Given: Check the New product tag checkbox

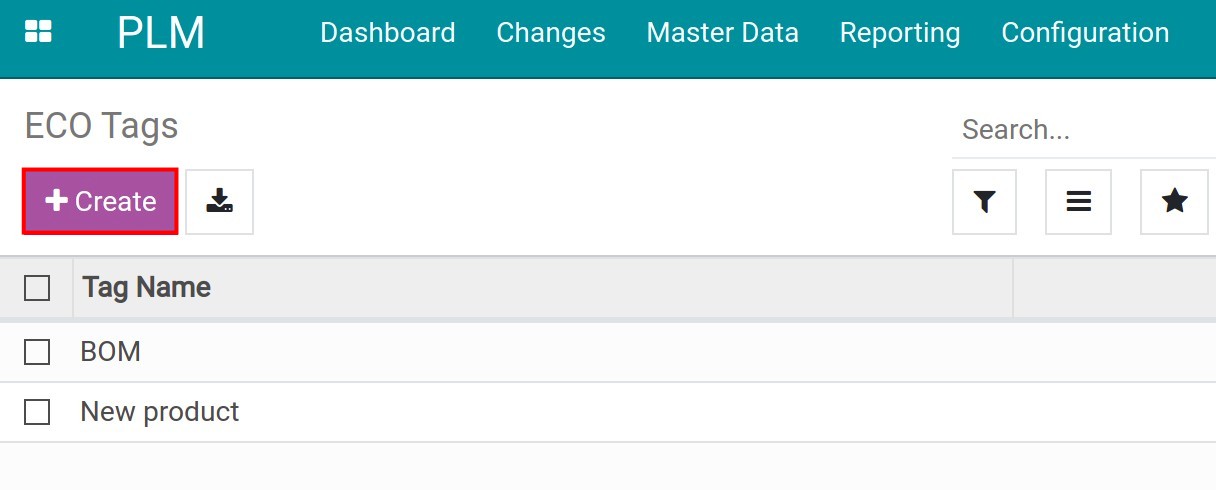Looking at the screenshot, I should pyautogui.click(x=37, y=412).
